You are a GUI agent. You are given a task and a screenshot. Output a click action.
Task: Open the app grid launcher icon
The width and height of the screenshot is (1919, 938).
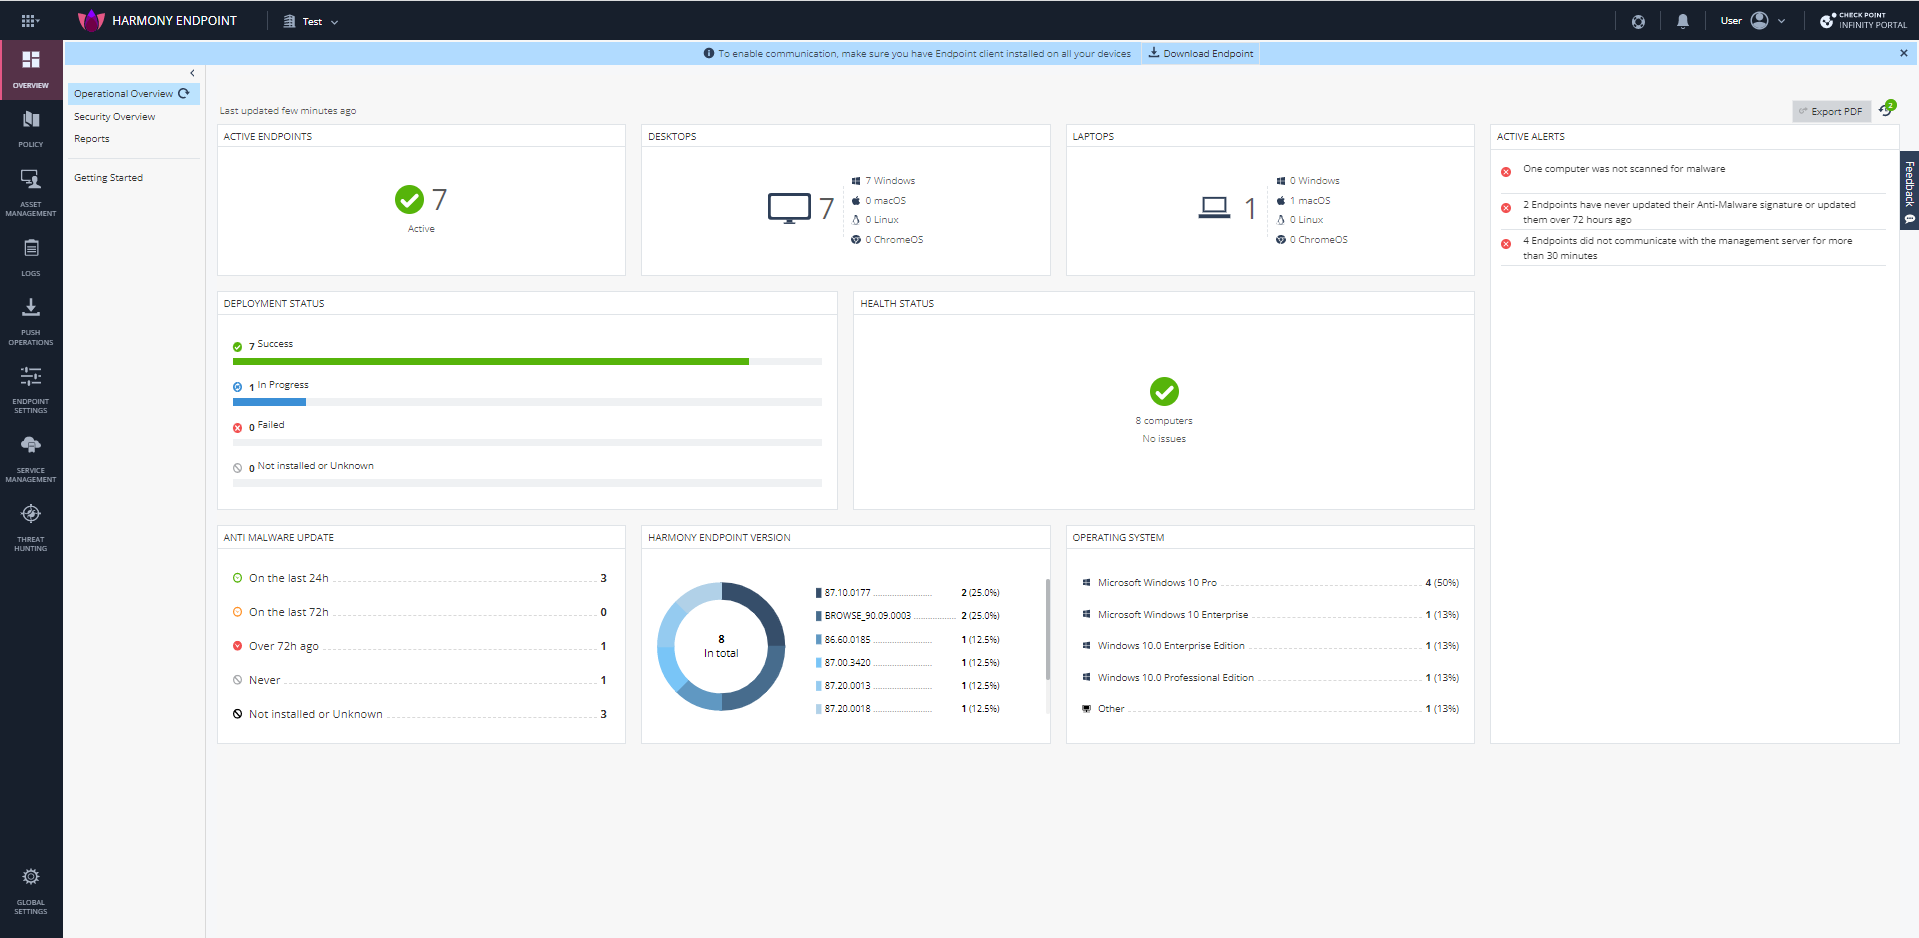(x=29, y=21)
